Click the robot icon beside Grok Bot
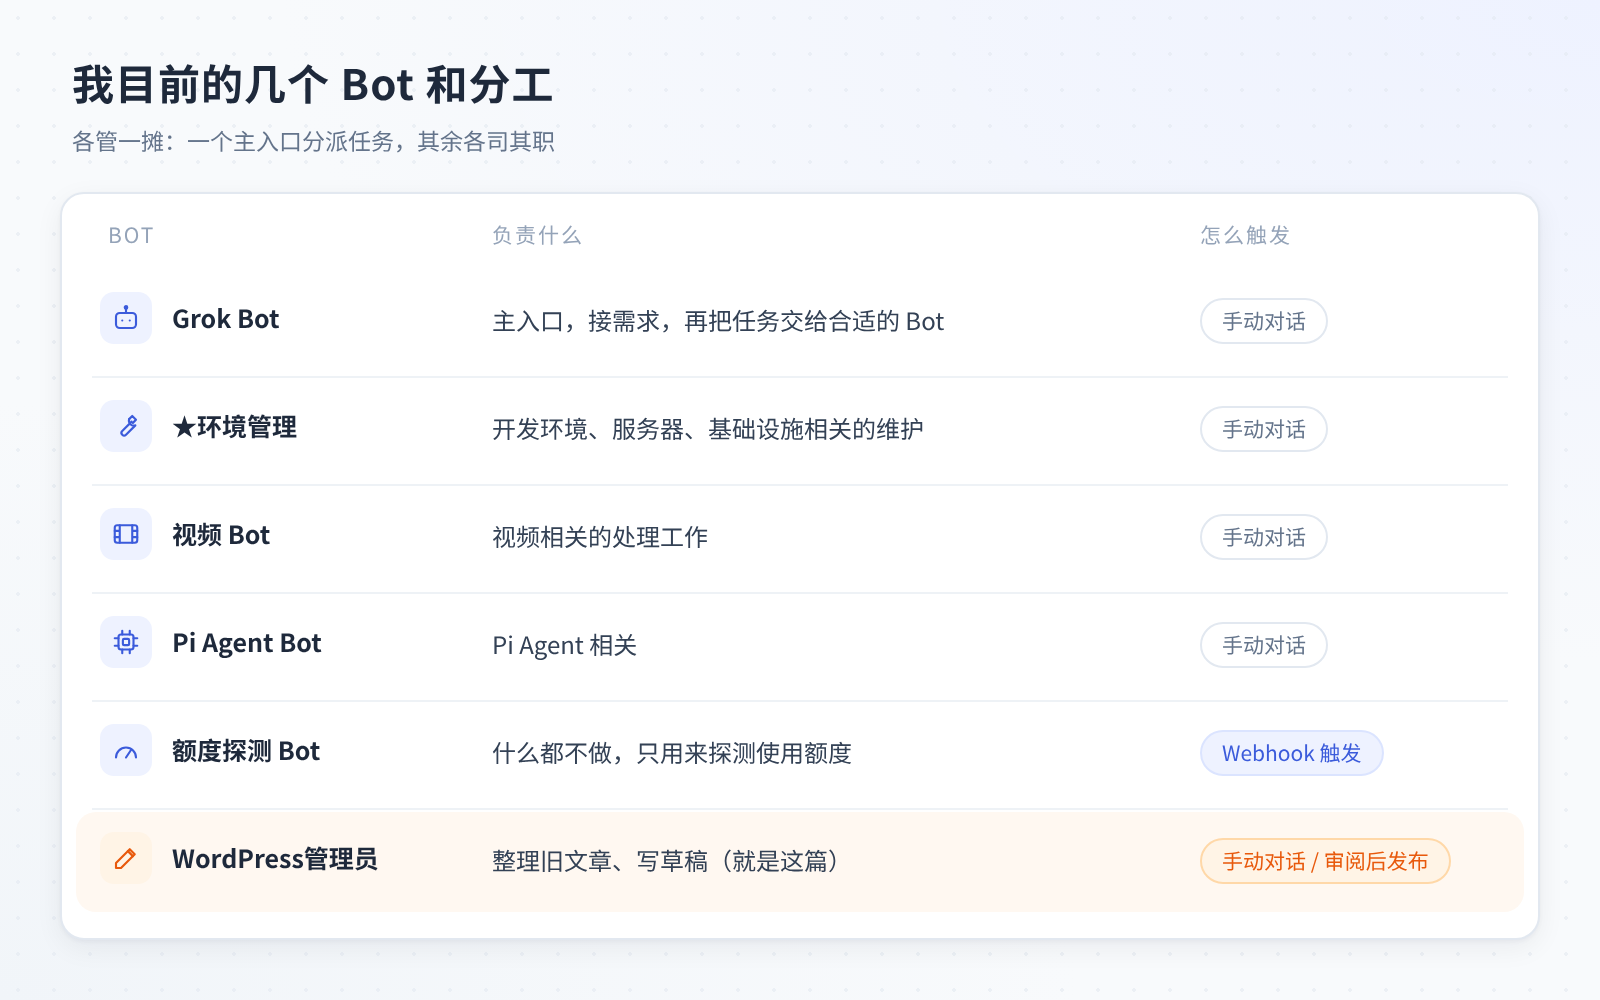The image size is (1600, 1000). [126, 319]
